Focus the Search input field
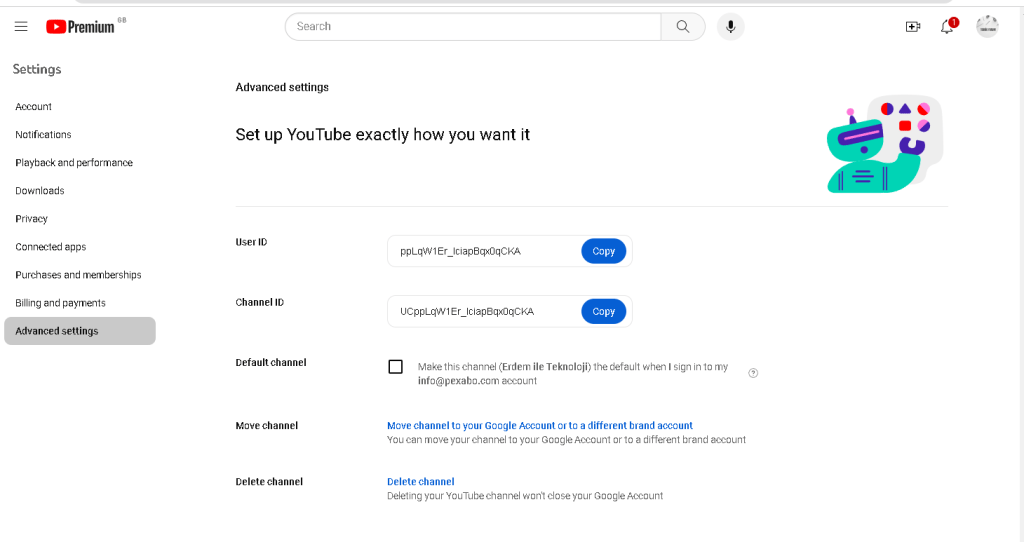 (473, 27)
